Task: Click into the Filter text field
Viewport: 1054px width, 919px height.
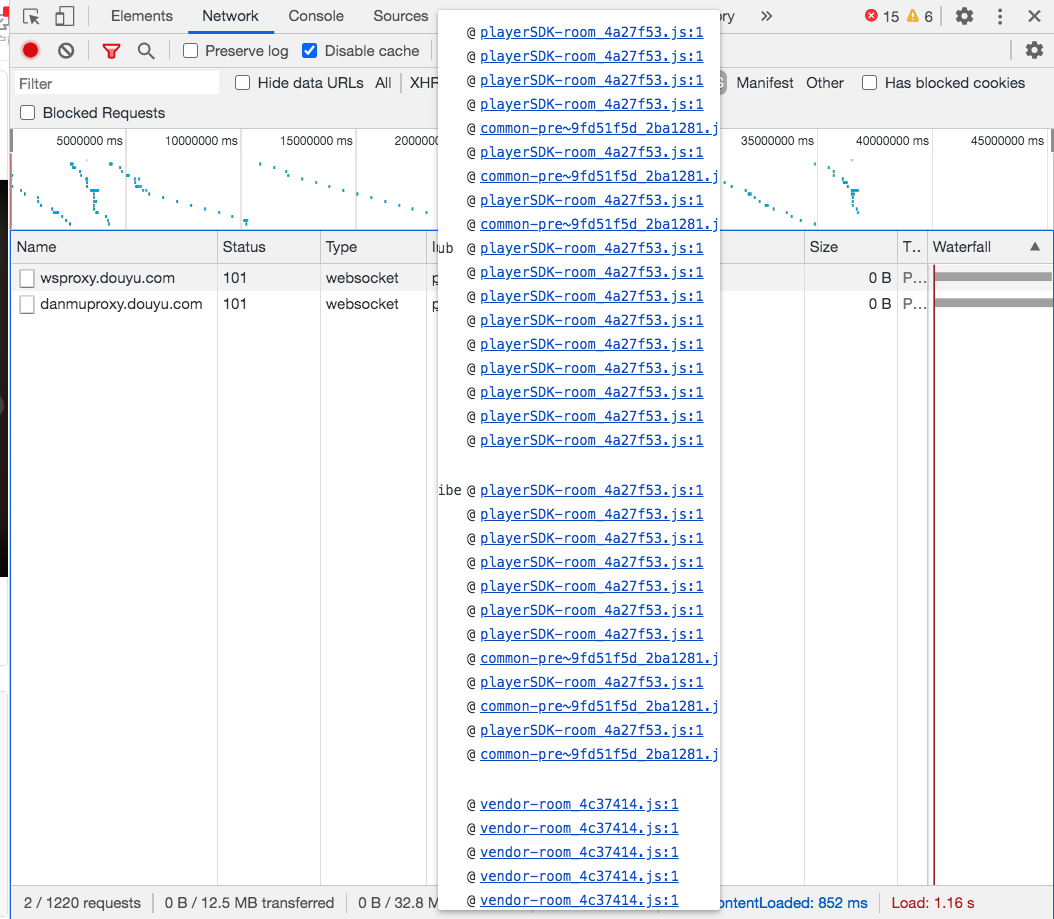Action: (116, 84)
